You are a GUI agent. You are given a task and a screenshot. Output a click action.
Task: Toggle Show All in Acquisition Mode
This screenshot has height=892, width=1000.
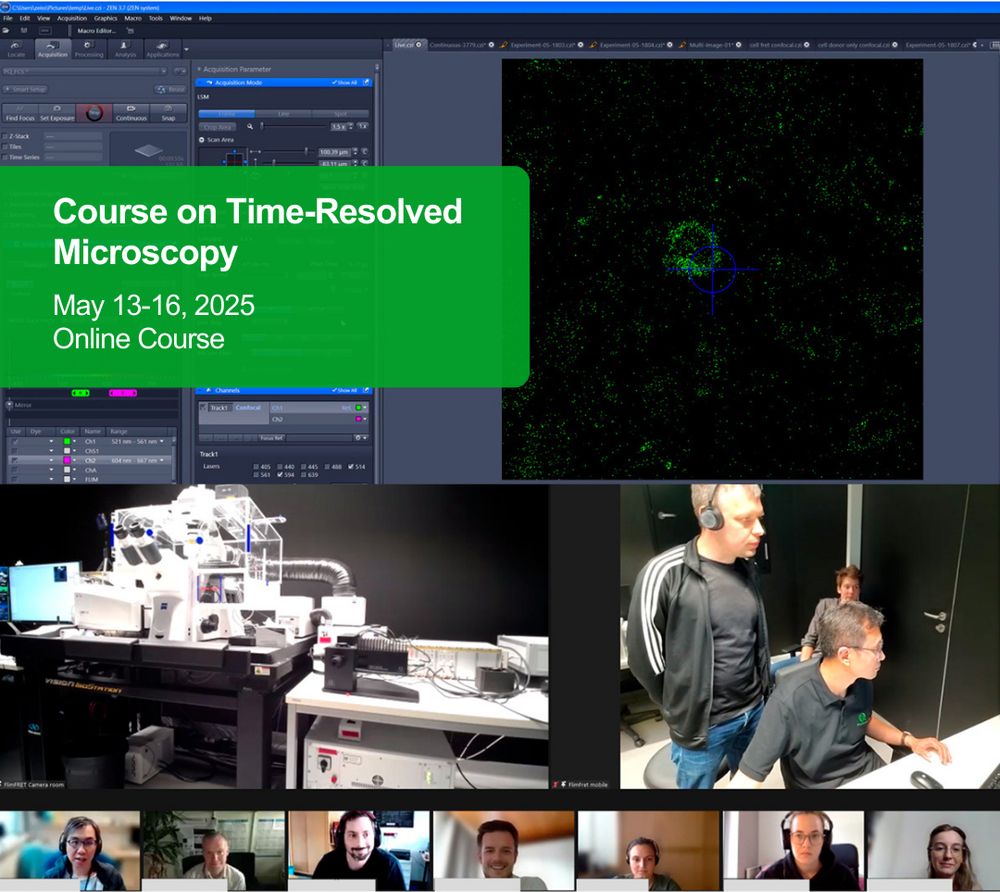pos(345,83)
